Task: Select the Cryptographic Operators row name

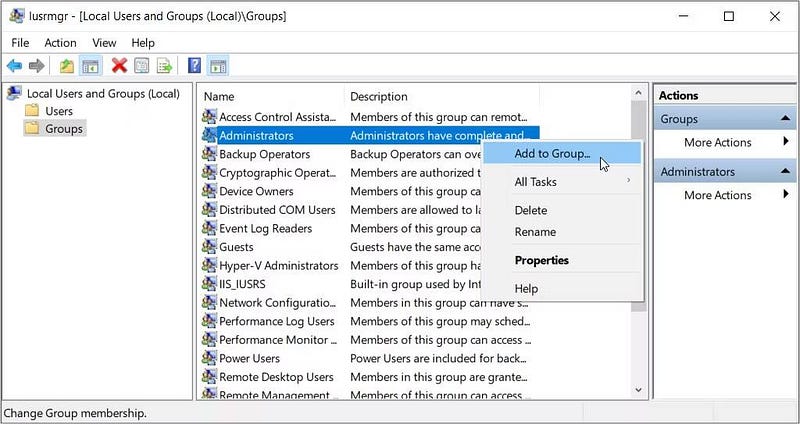Action: tap(278, 172)
